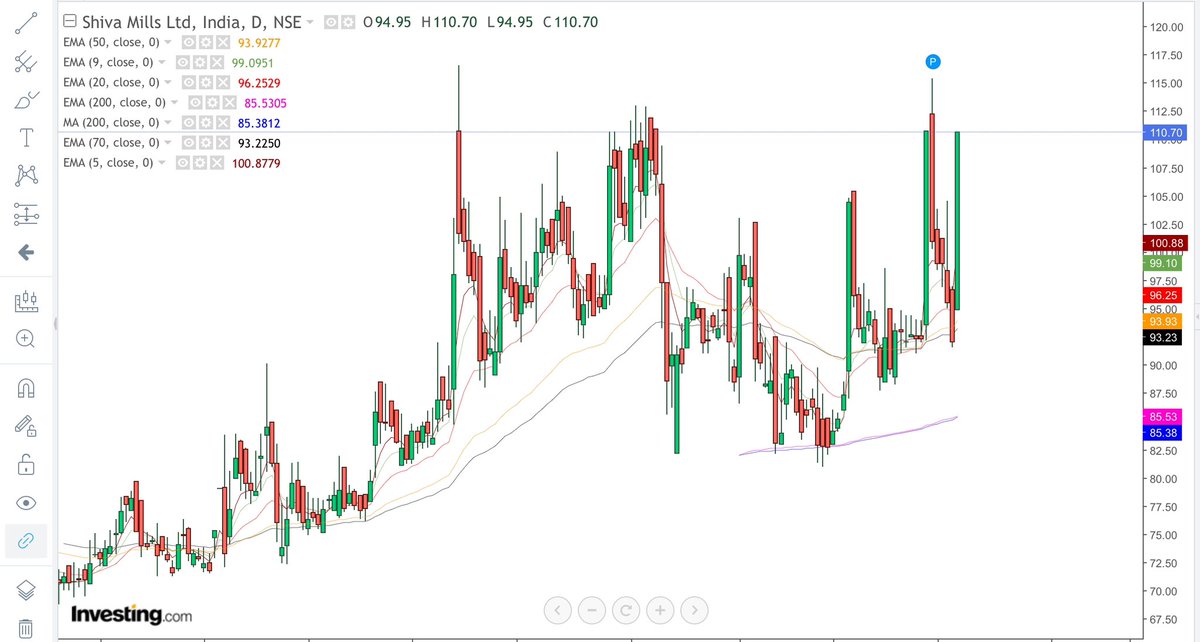Toggle Stay in Drawing Mode pencil-lock
Viewport: 1200px width, 642px height.
27,426
